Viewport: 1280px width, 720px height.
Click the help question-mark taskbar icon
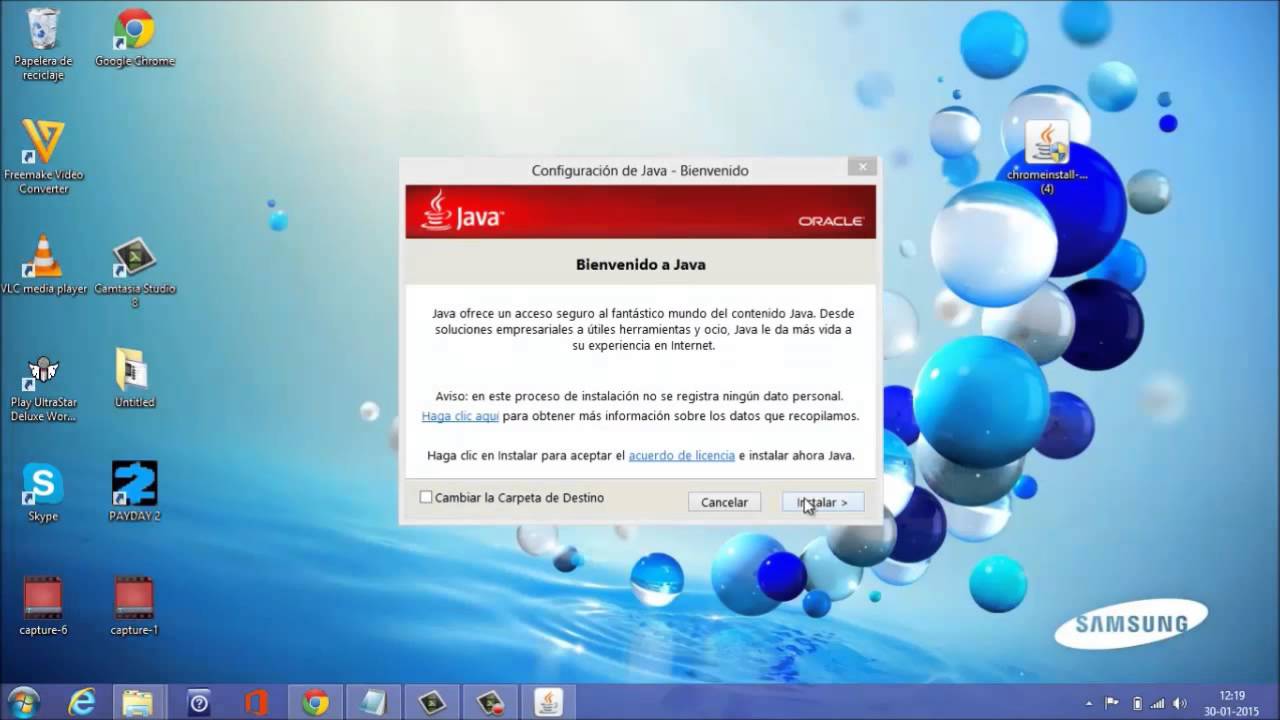click(x=198, y=702)
